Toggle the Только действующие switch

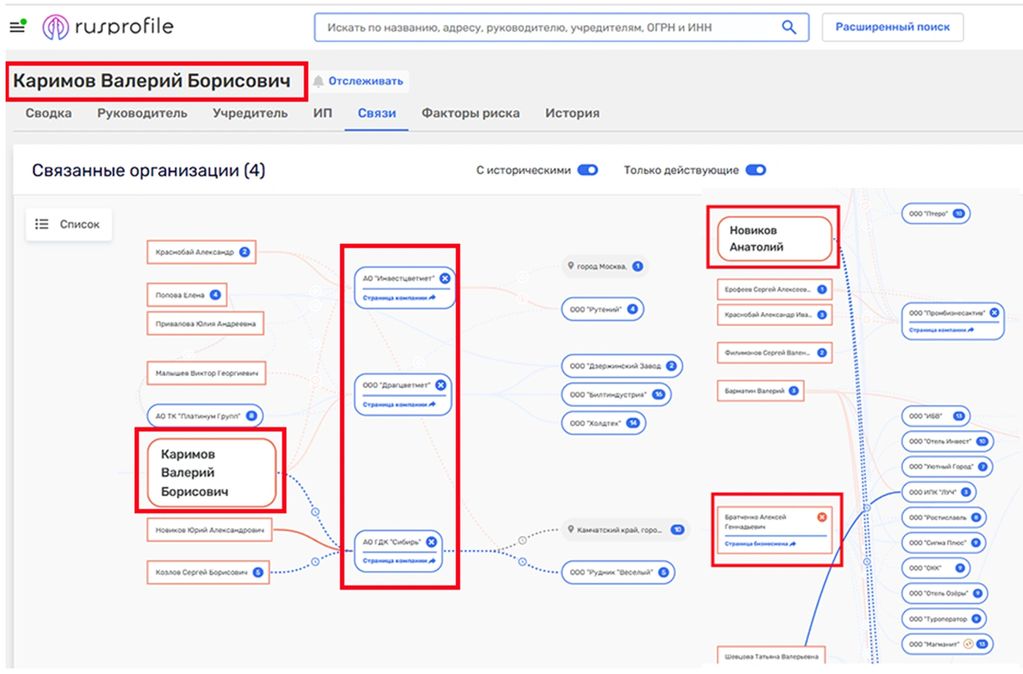[x=756, y=170]
